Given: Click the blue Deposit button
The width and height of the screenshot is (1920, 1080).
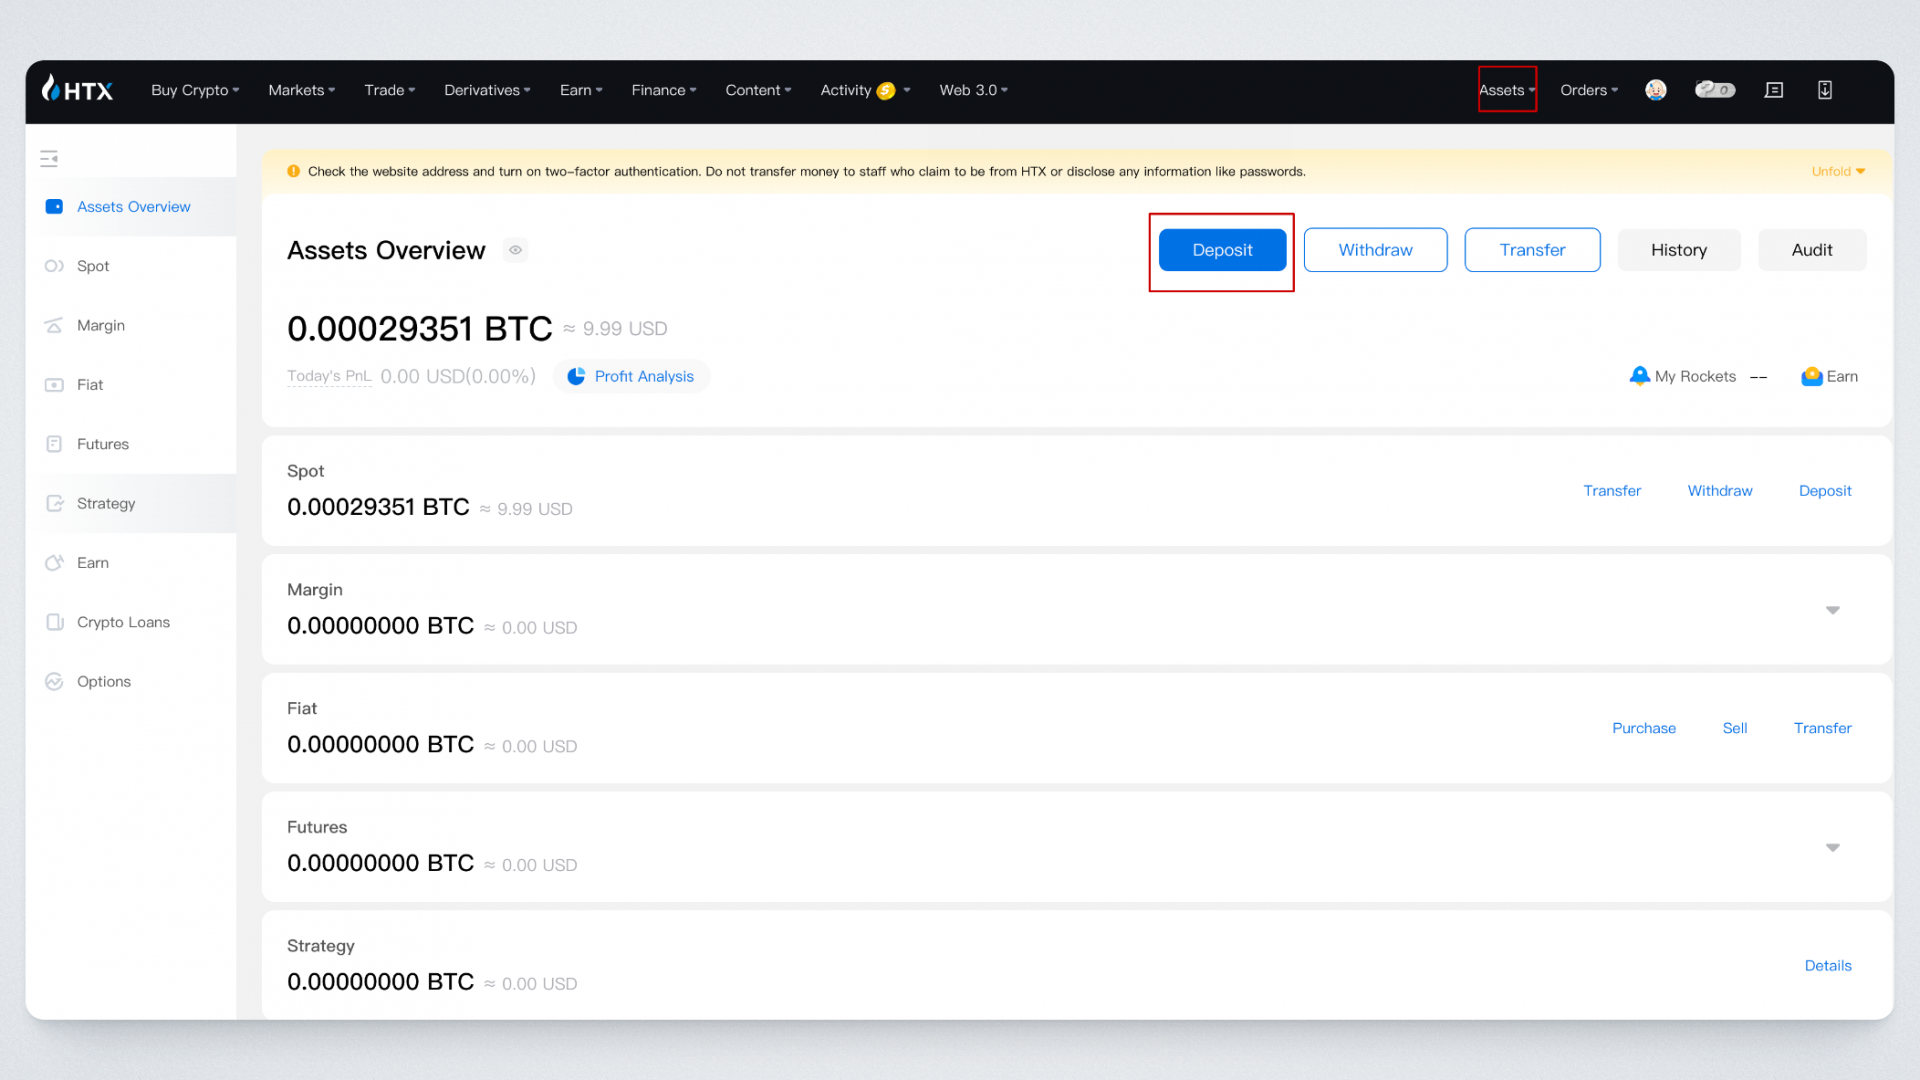Looking at the screenshot, I should coord(1222,250).
